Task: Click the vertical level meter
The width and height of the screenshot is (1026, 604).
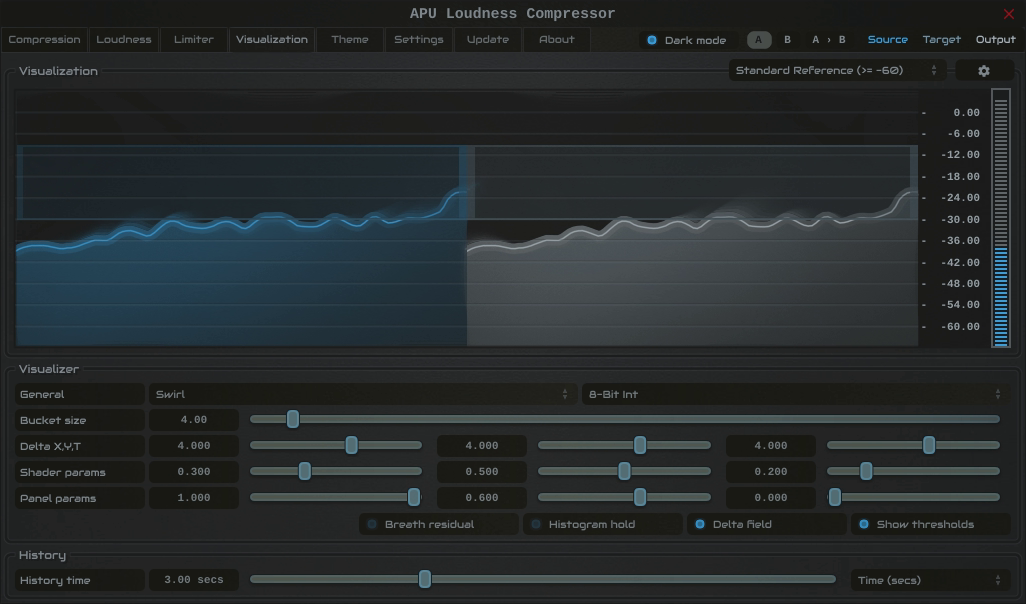Action: point(1000,218)
